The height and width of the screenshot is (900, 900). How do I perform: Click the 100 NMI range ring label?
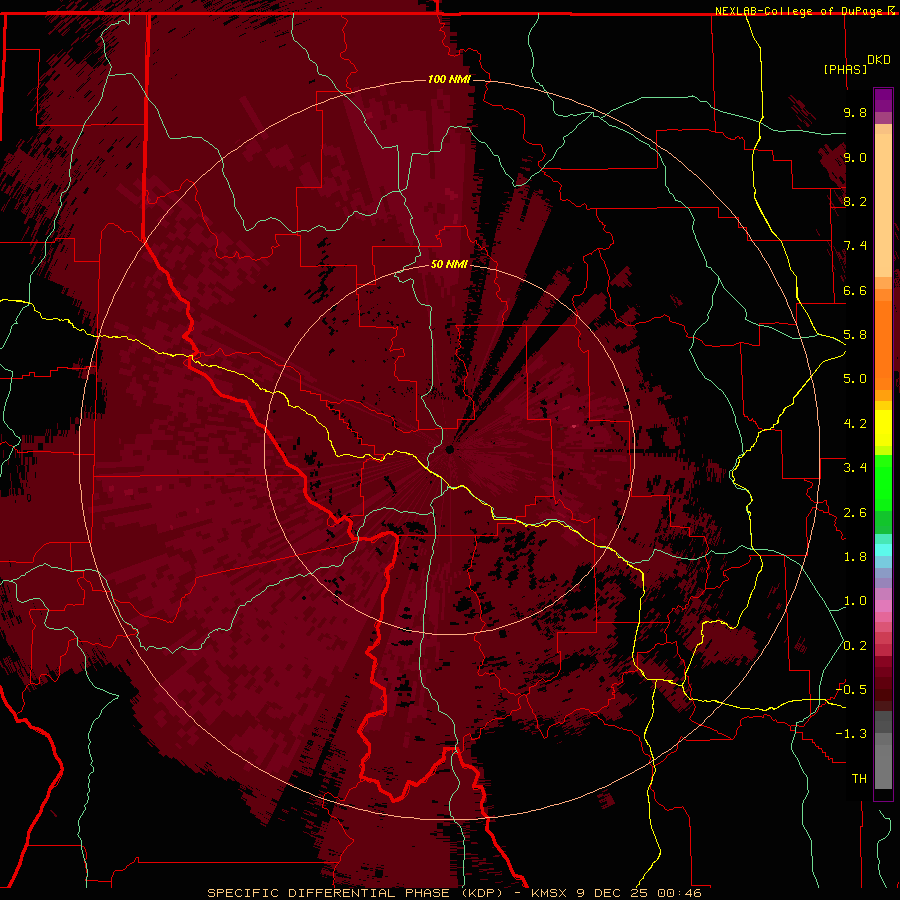tap(449, 79)
